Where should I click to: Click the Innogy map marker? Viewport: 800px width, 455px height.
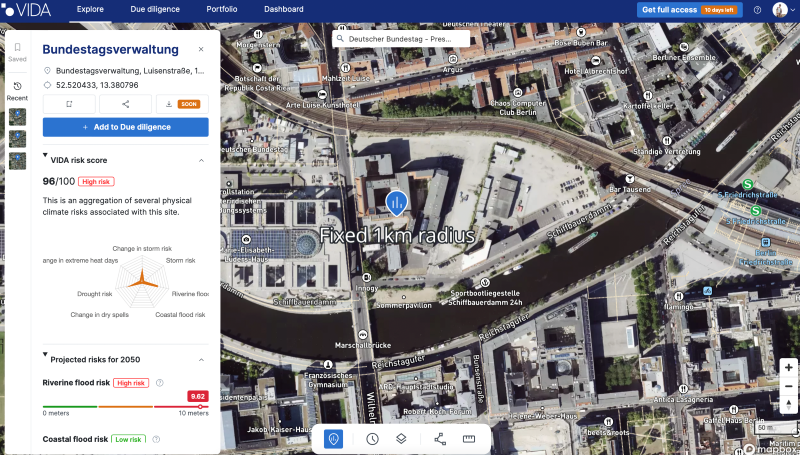click(366, 277)
